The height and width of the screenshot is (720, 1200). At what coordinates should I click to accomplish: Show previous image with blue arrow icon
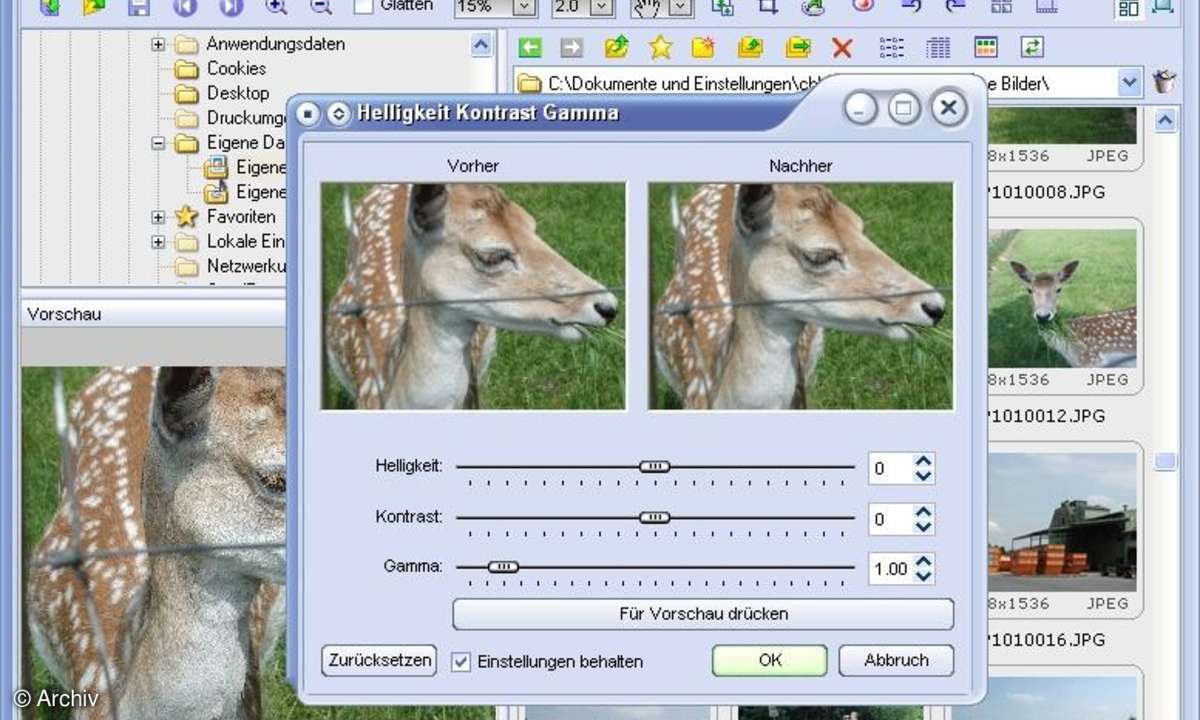[185, 7]
